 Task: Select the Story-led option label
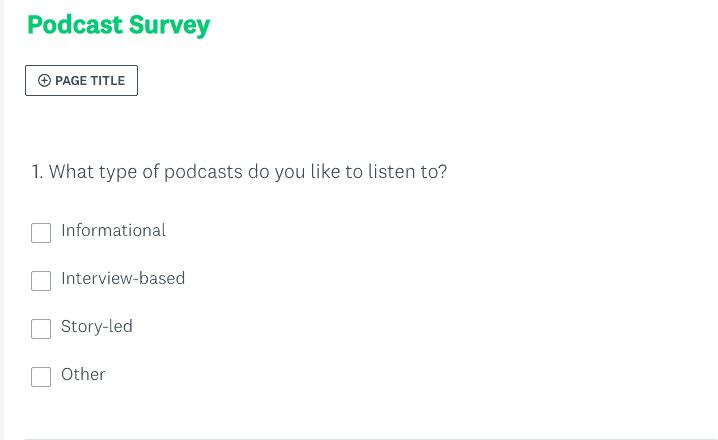point(97,327)
